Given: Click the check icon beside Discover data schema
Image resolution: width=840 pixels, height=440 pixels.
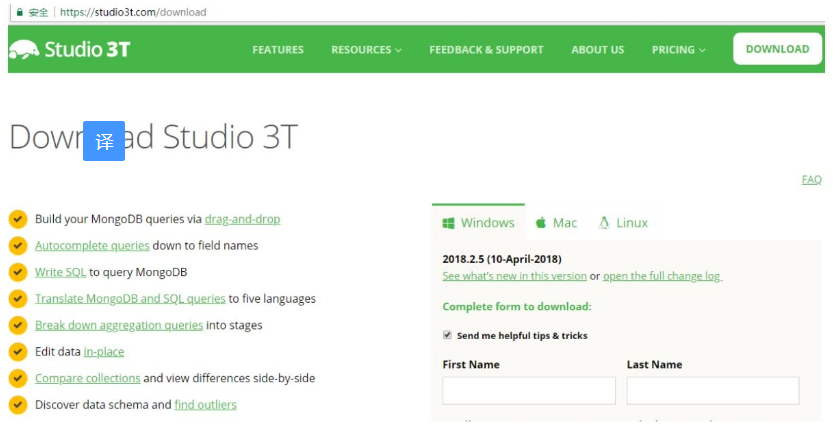Looking at the screenshot, I should [18, 404].
